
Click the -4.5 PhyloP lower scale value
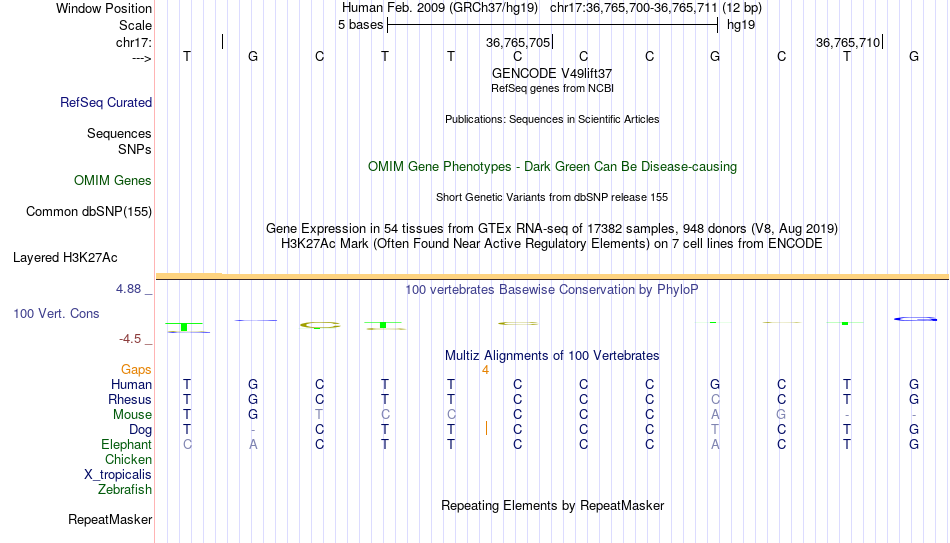click(x=130, y=339)
